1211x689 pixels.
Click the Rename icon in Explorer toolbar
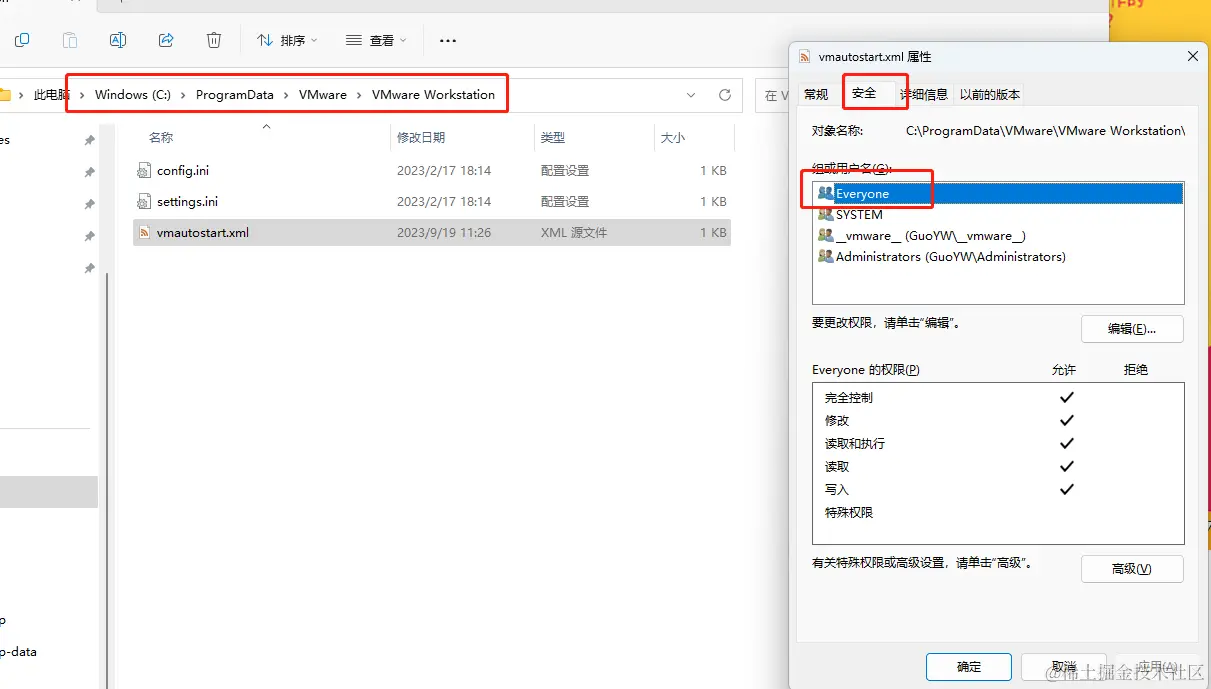[118, 40]
